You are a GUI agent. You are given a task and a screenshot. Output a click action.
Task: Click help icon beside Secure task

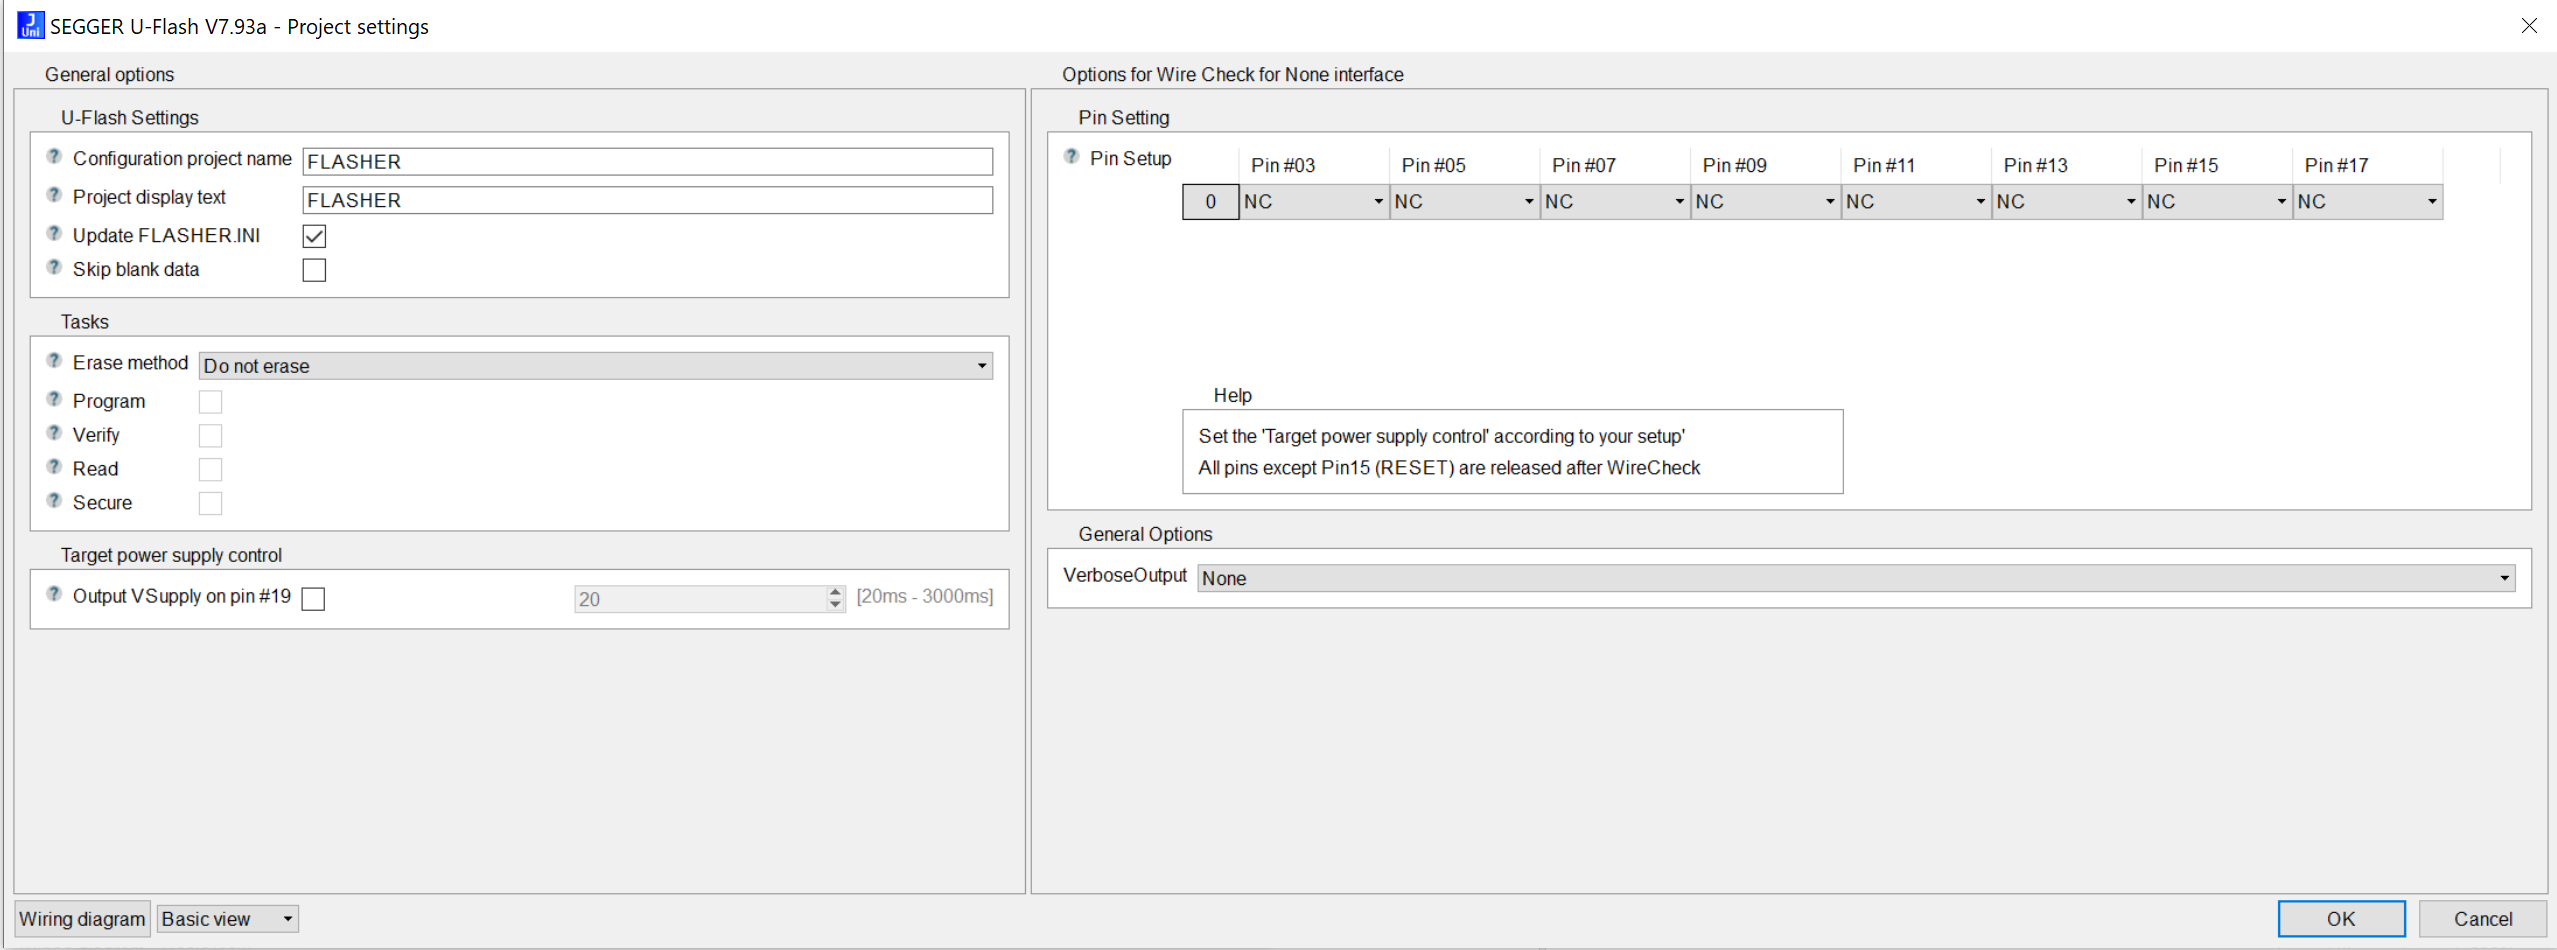click(54, 501)
